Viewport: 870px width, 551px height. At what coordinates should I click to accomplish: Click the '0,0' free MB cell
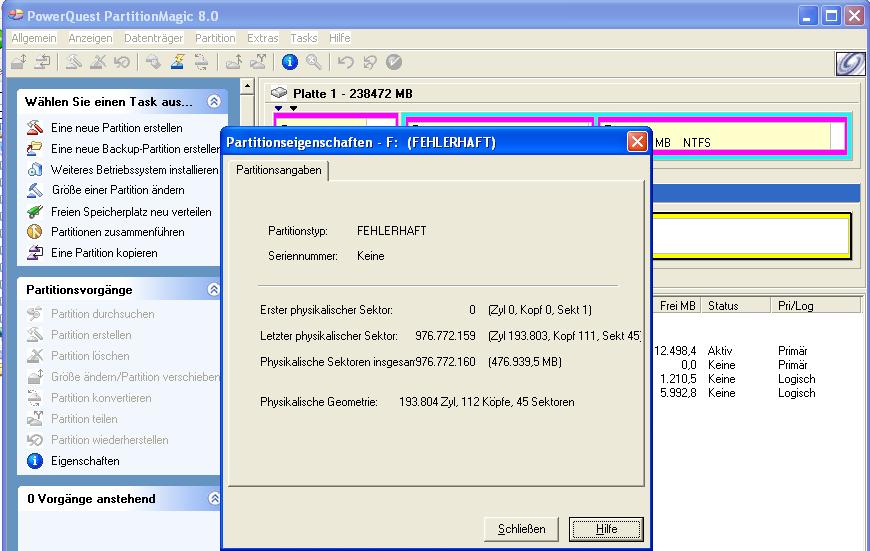pos(689,365)
